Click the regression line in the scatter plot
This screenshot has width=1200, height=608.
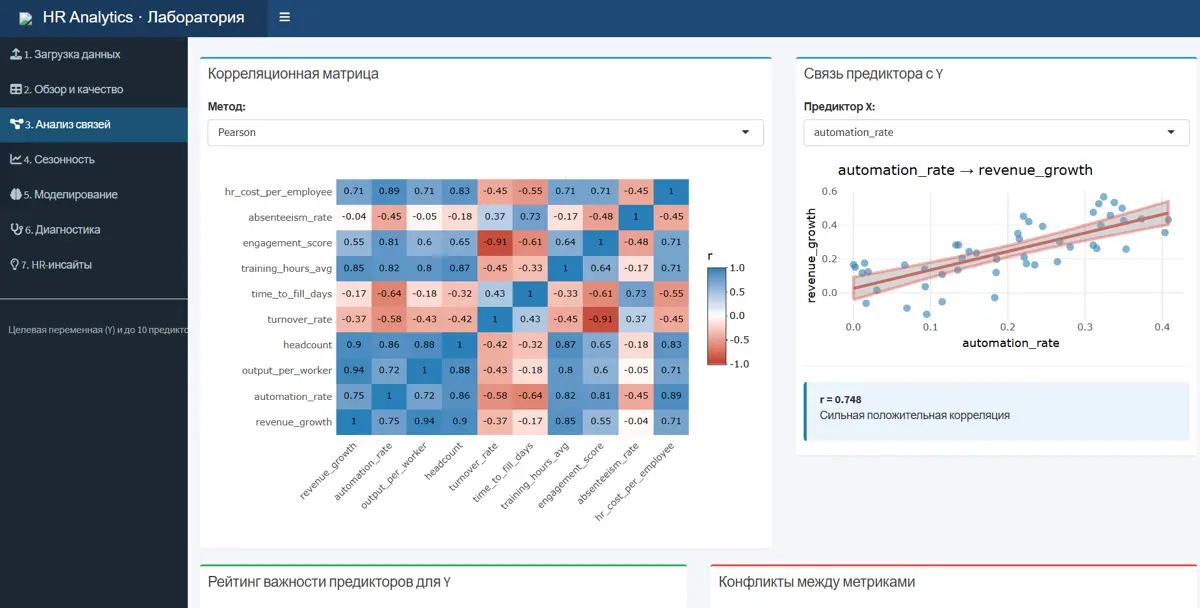1009,250
